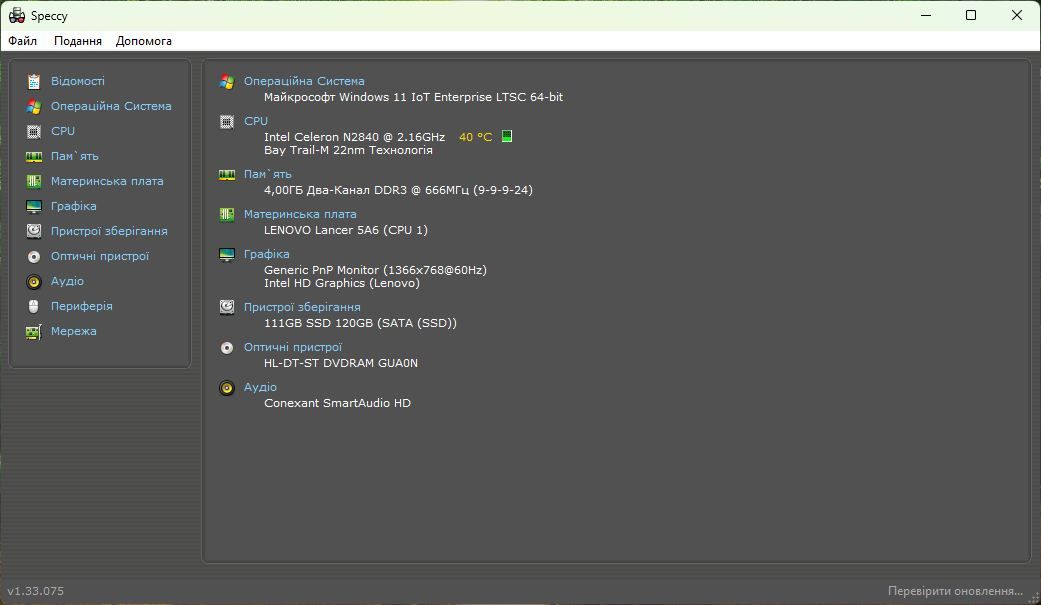Click the network card icon beside sidebar Мережа

coord(34,331)
